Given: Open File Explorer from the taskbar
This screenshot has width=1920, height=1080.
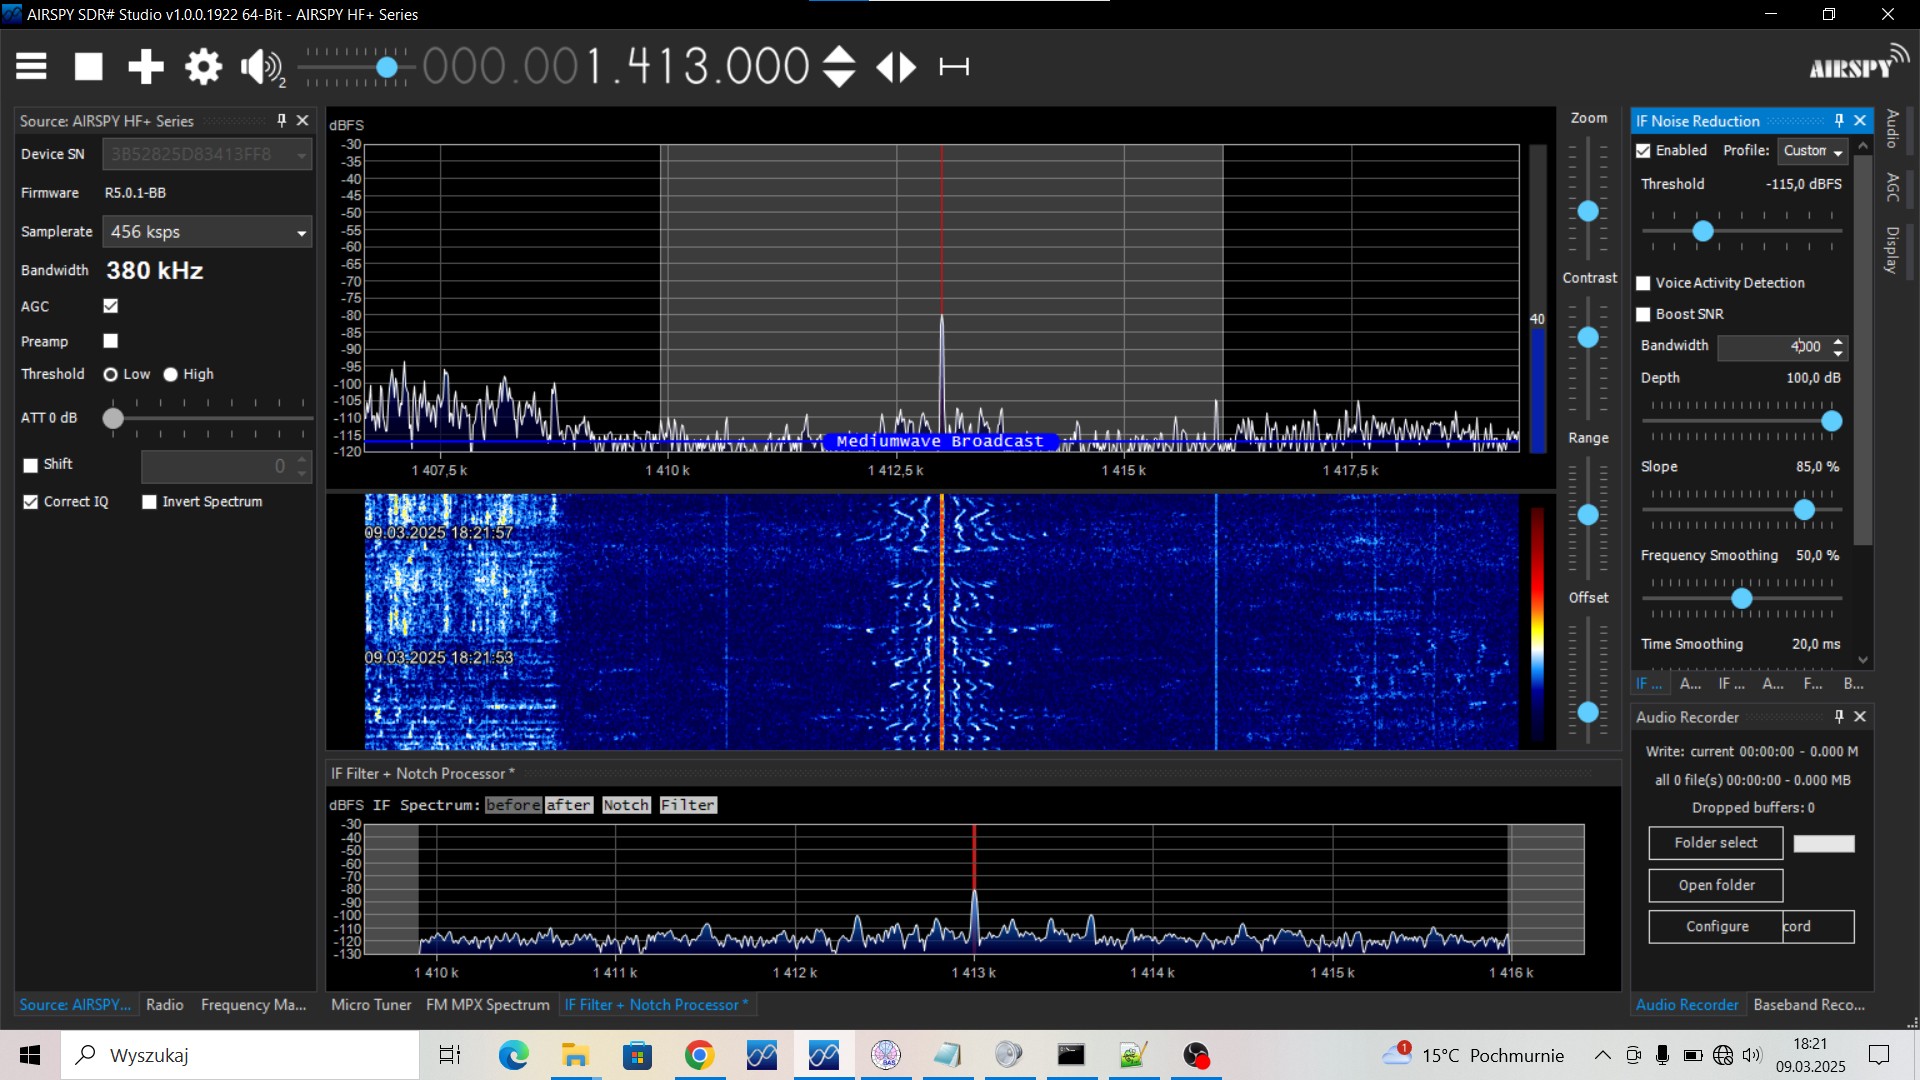Looking at the screenshot, I should click(575, 1055).
